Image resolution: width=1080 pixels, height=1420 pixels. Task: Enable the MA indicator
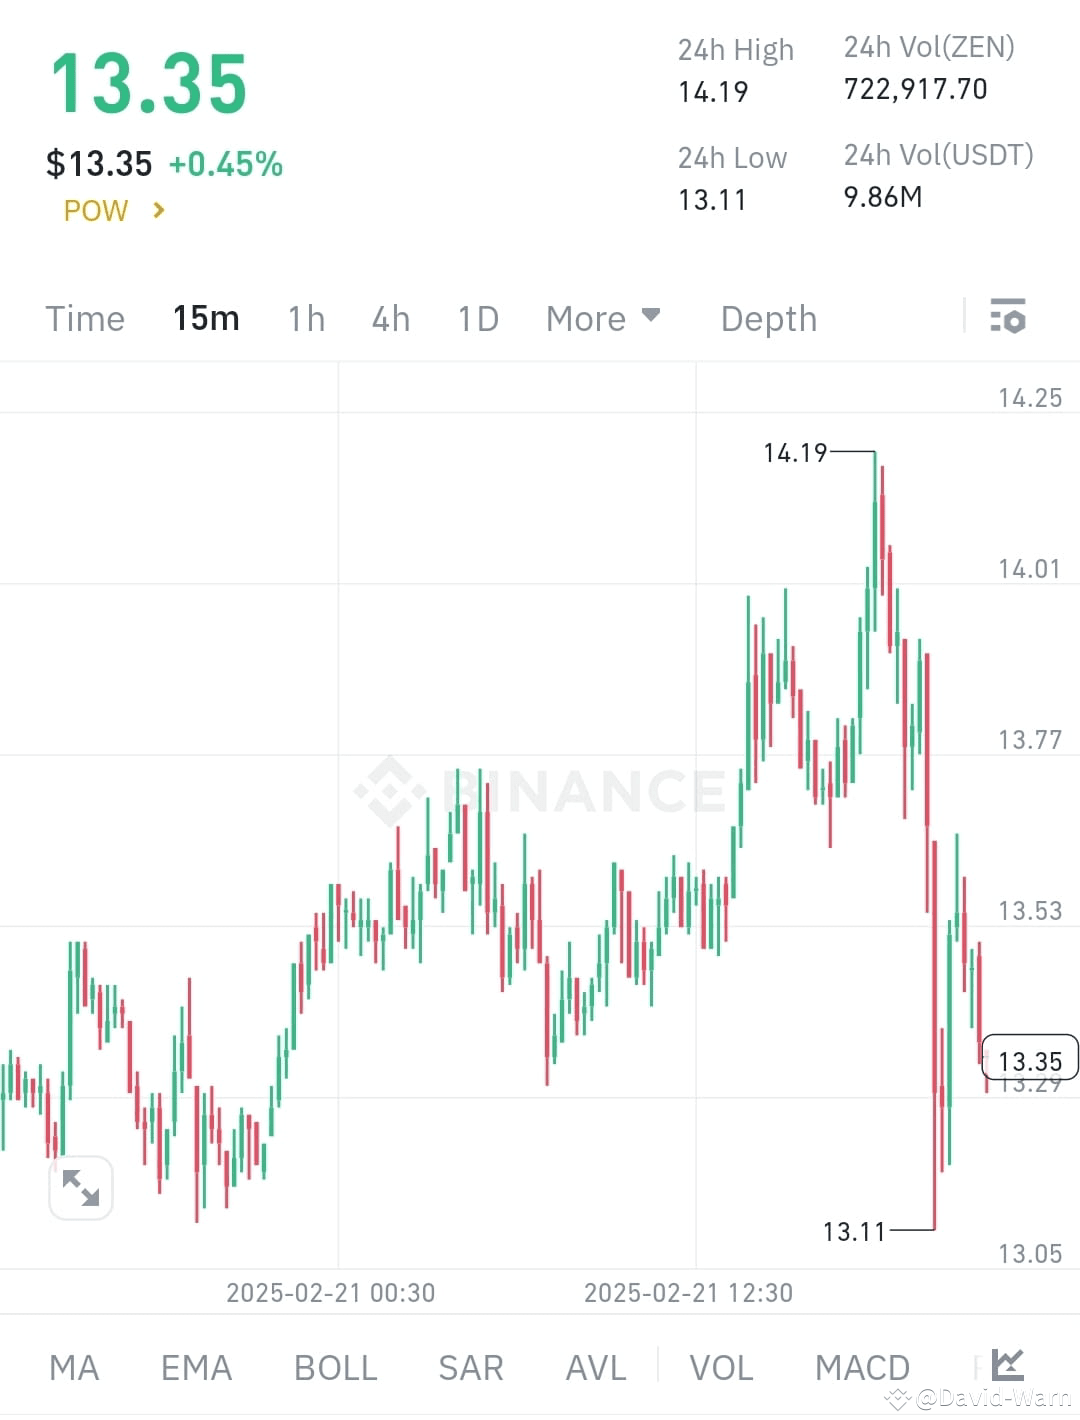(73, 1367)
